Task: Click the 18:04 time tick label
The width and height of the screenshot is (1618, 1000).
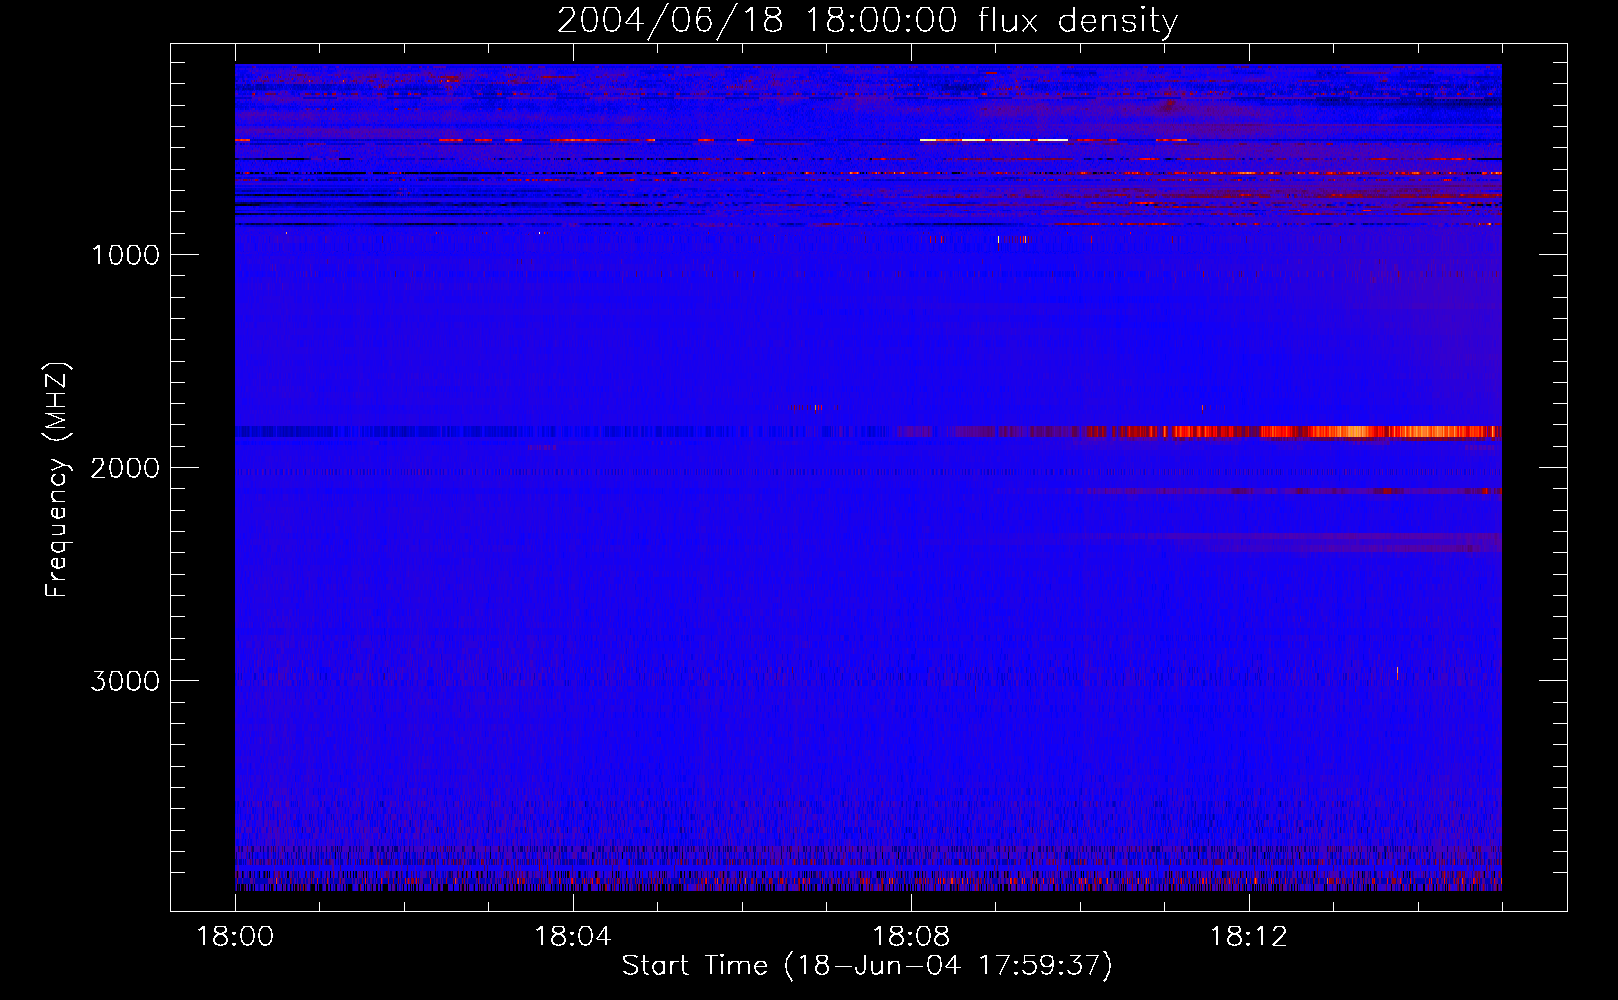Action: 572,937
